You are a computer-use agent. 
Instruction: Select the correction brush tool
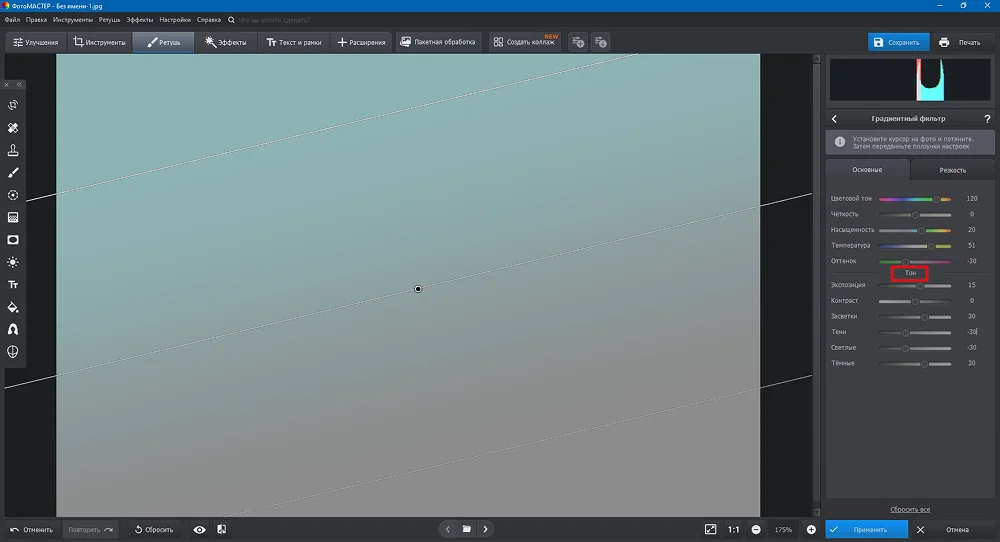[13, 172]
